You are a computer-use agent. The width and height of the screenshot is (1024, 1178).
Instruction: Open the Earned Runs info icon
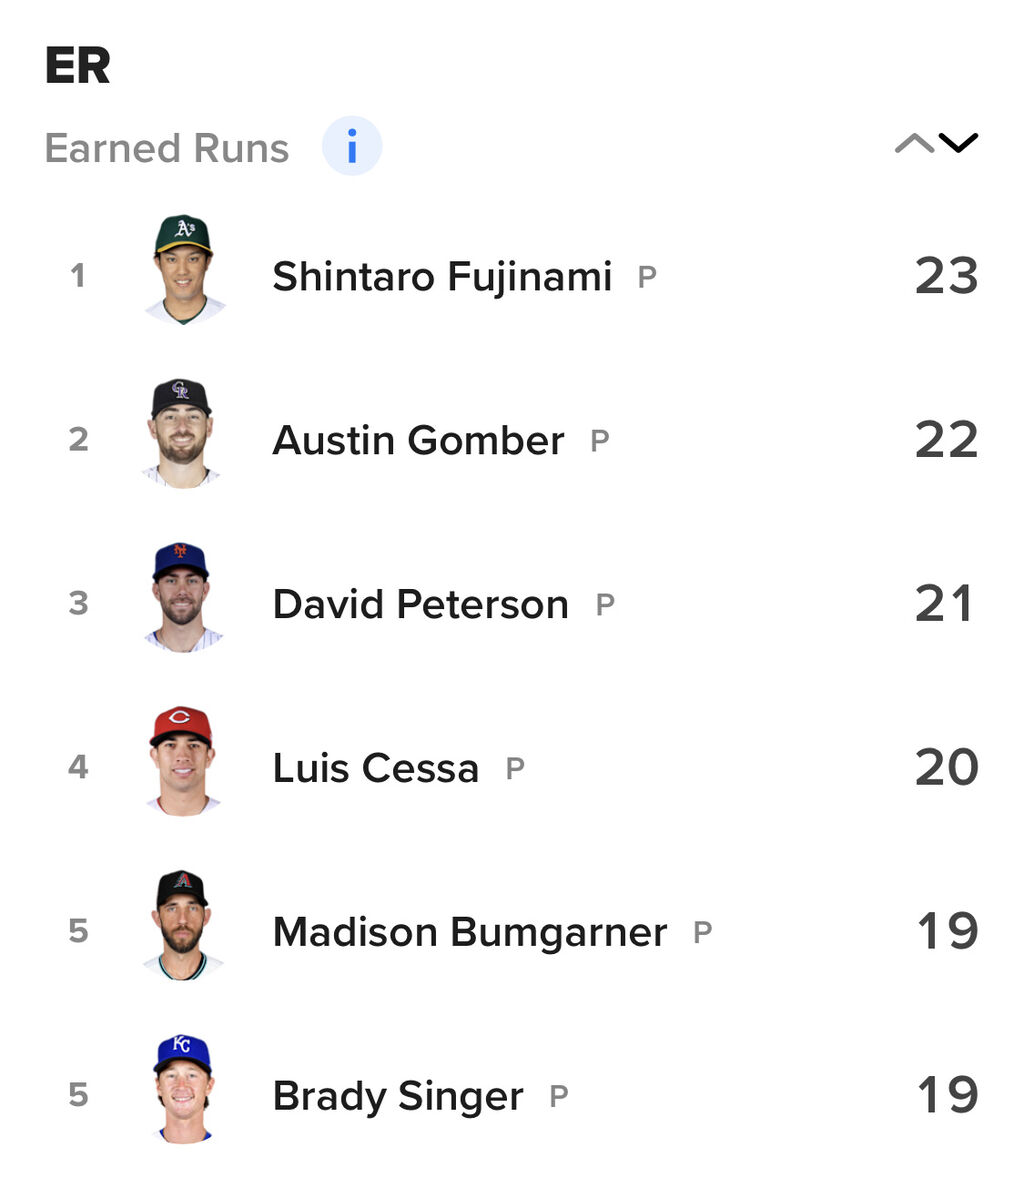tap(352, 146)
